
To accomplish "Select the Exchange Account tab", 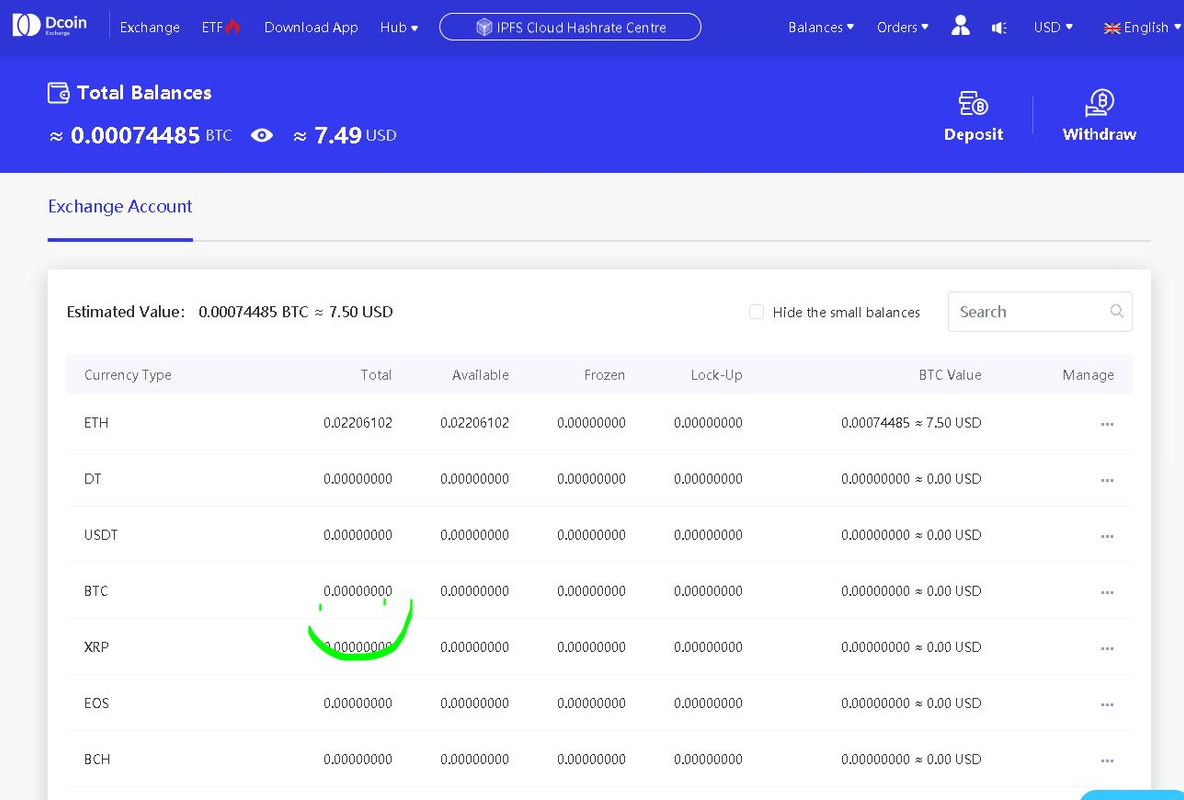I will (120, 206).
